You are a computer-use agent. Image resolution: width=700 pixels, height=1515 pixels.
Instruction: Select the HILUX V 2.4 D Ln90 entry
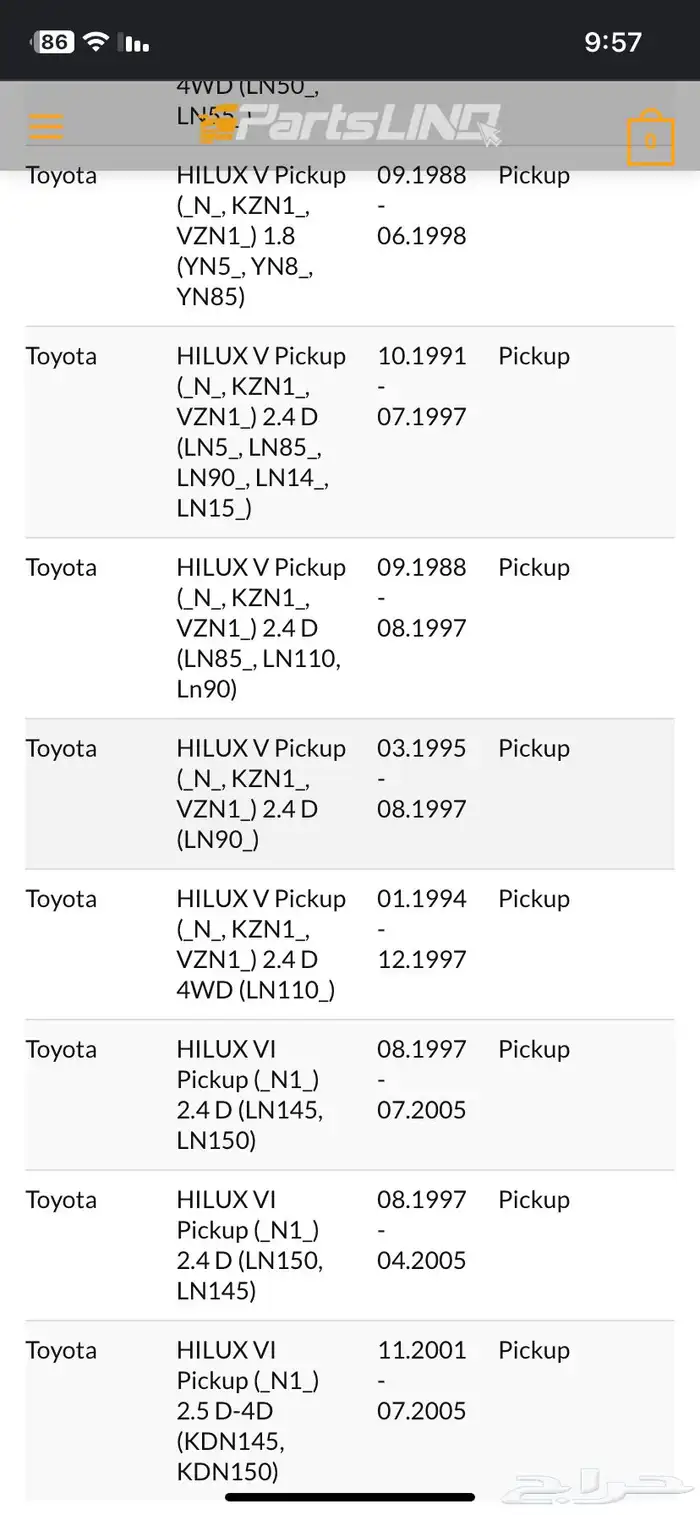(350, 628)
